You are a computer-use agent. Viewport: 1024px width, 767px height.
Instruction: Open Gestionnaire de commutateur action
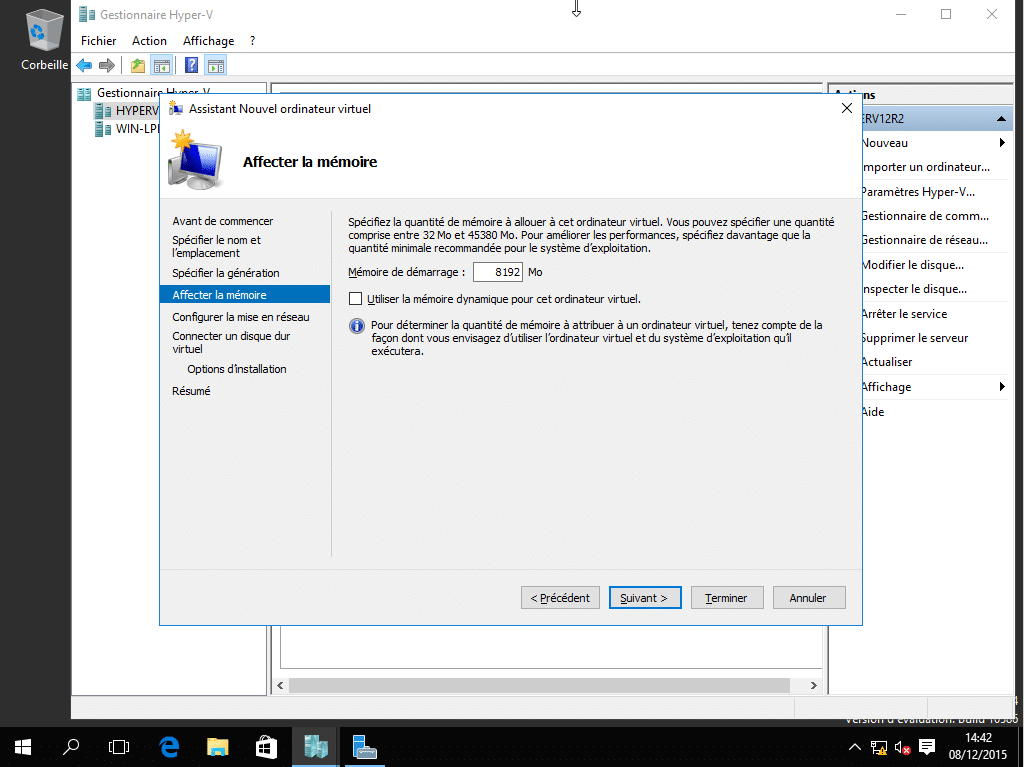coord(925,216)
